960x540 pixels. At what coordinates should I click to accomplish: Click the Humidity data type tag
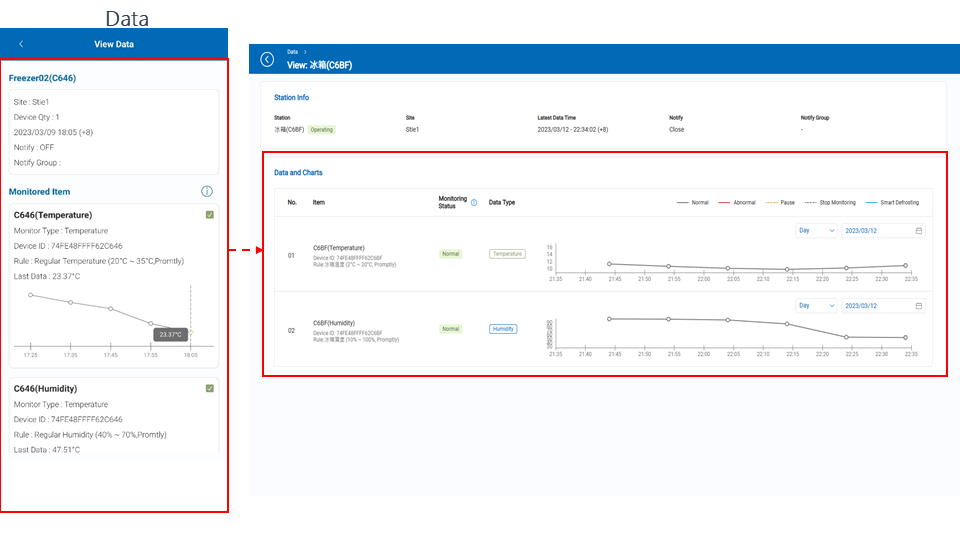[503, 329]
